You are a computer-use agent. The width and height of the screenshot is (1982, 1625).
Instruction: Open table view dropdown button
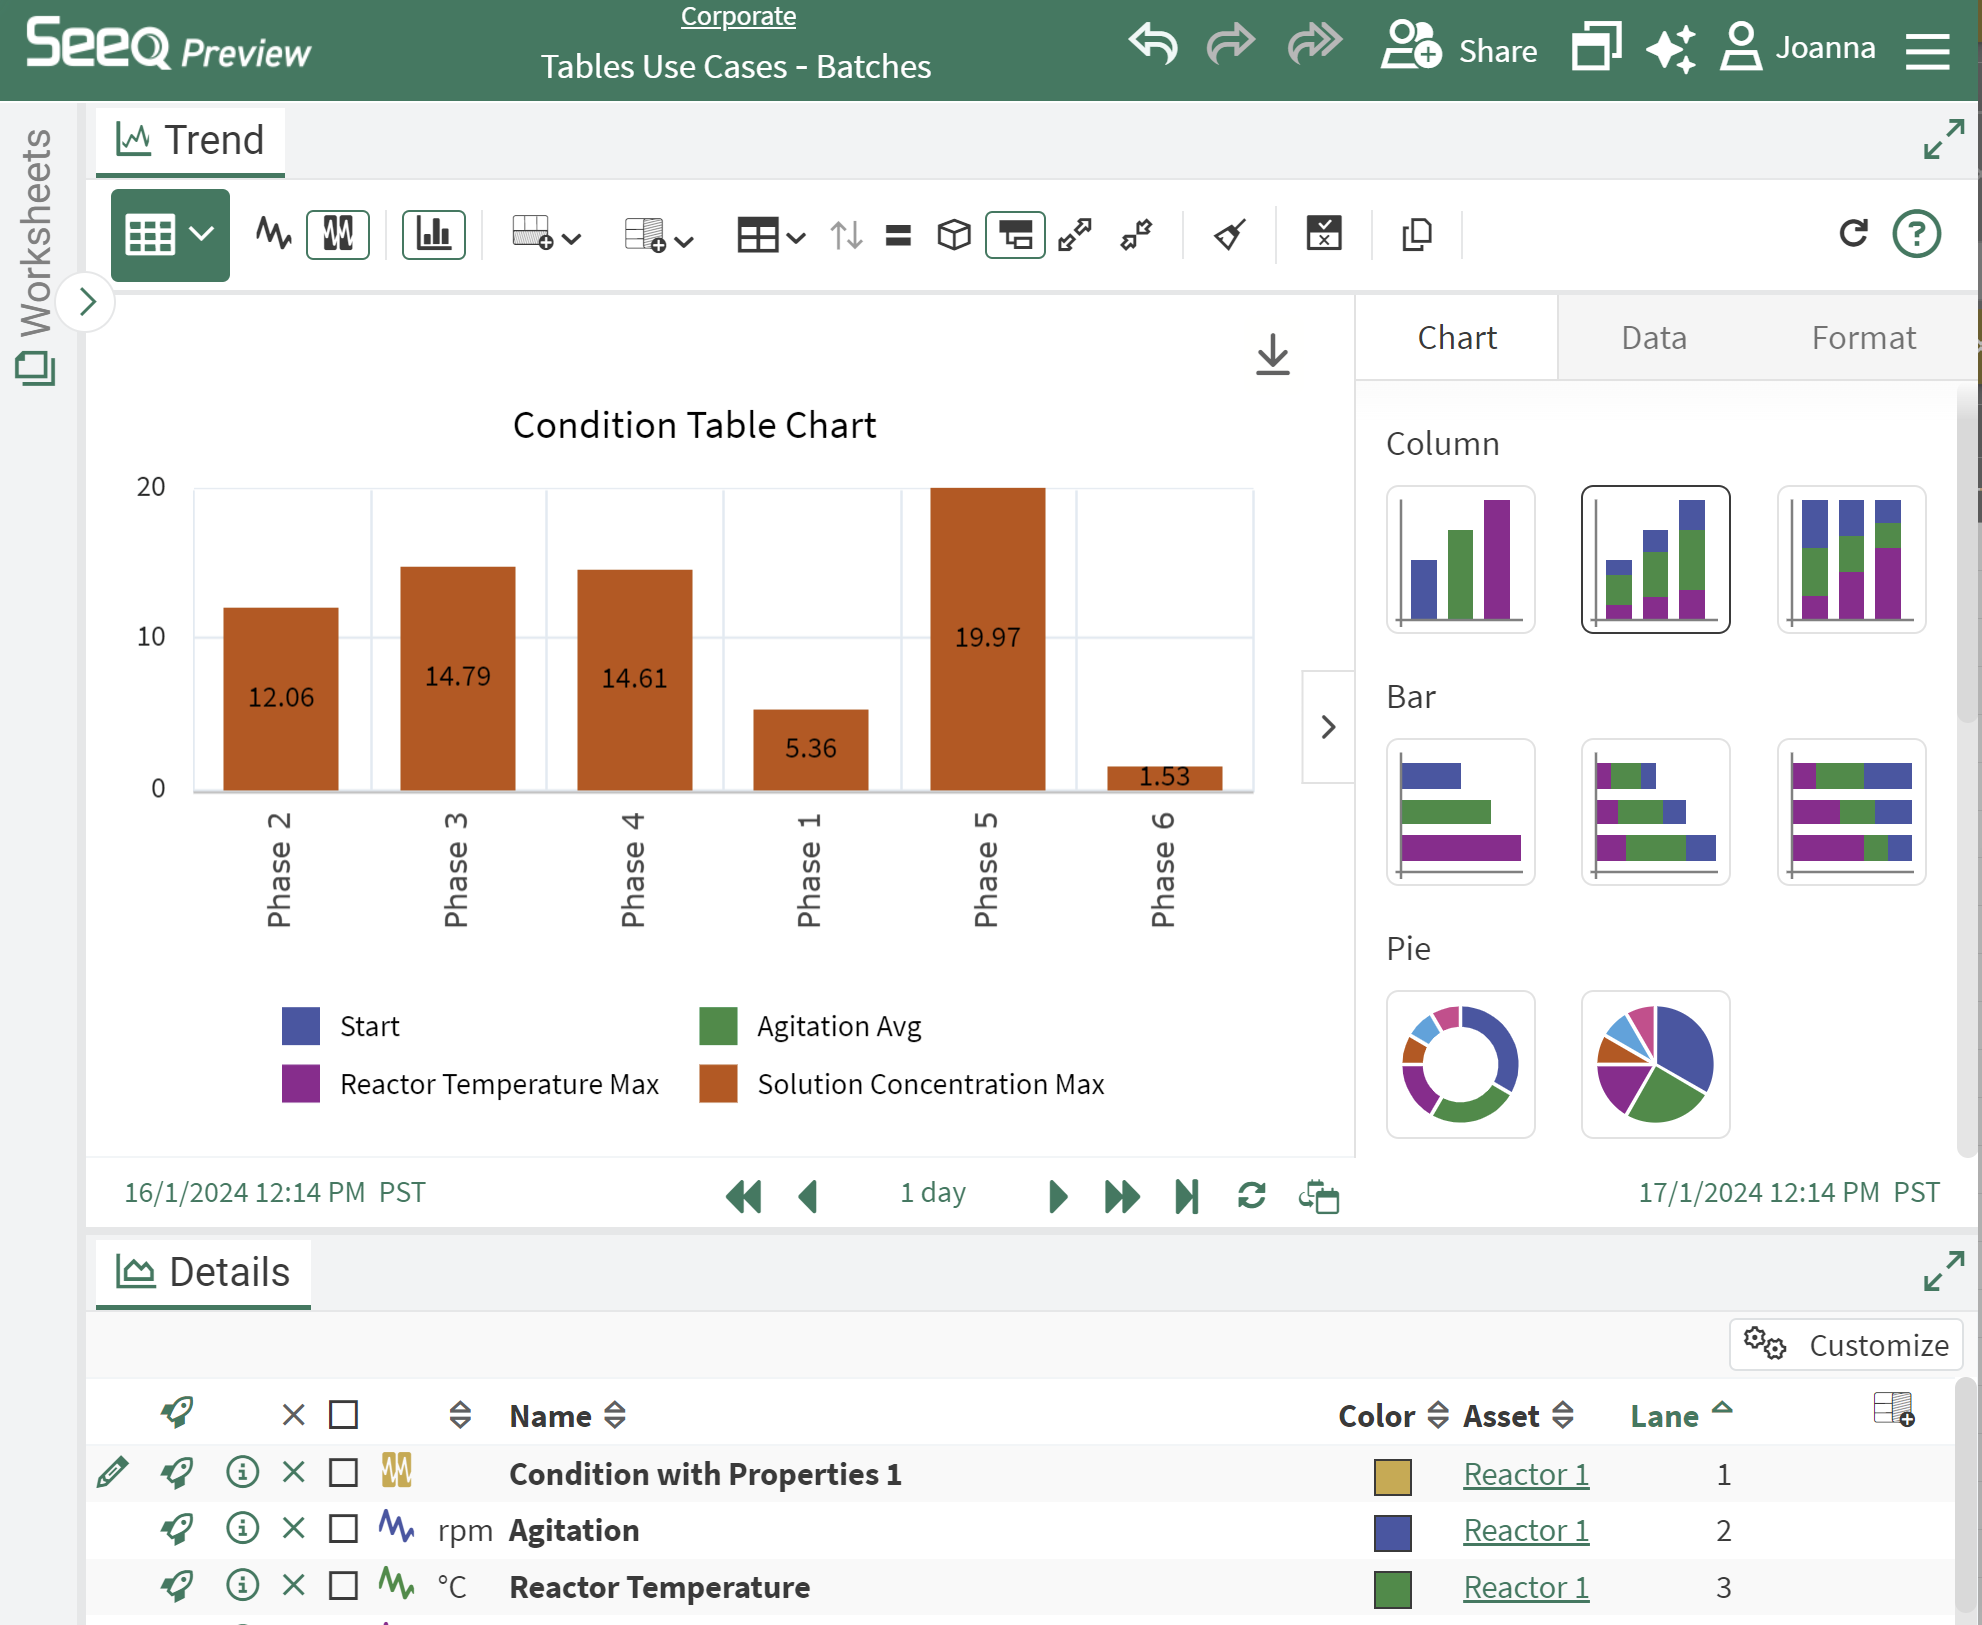pos(170,235)
